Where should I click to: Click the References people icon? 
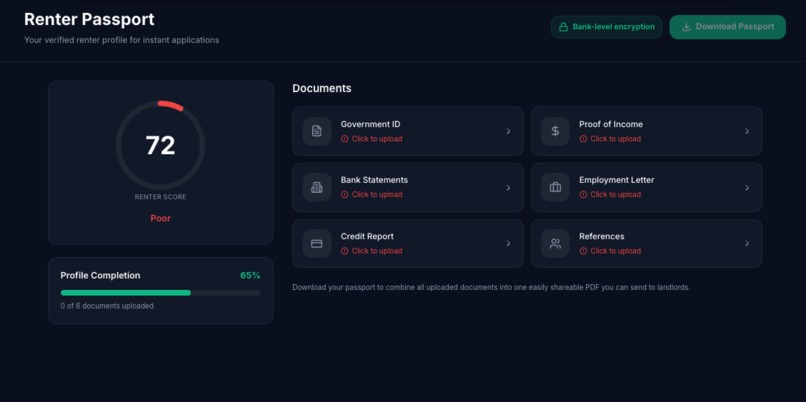pyautogui.click(x=555, y=243)
